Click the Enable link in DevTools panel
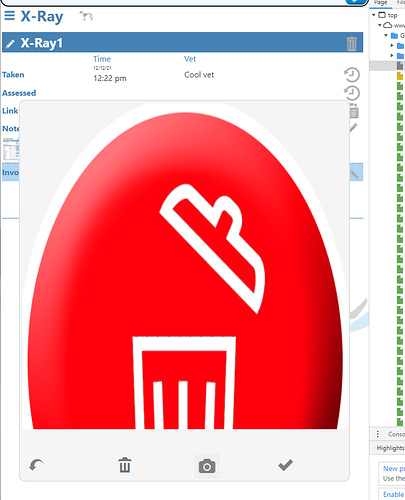The image size is (405, 500). tap(394, 494)
